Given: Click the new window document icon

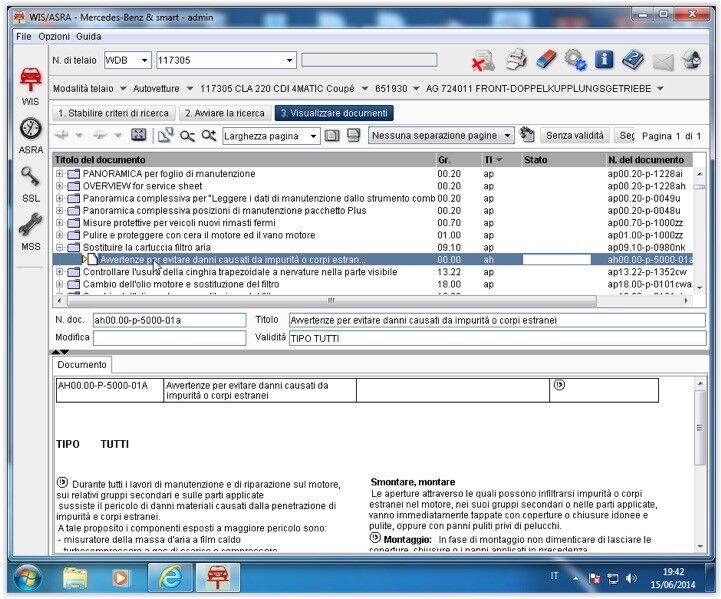Looking at the screenshot, I should click(x=165, y=135).
